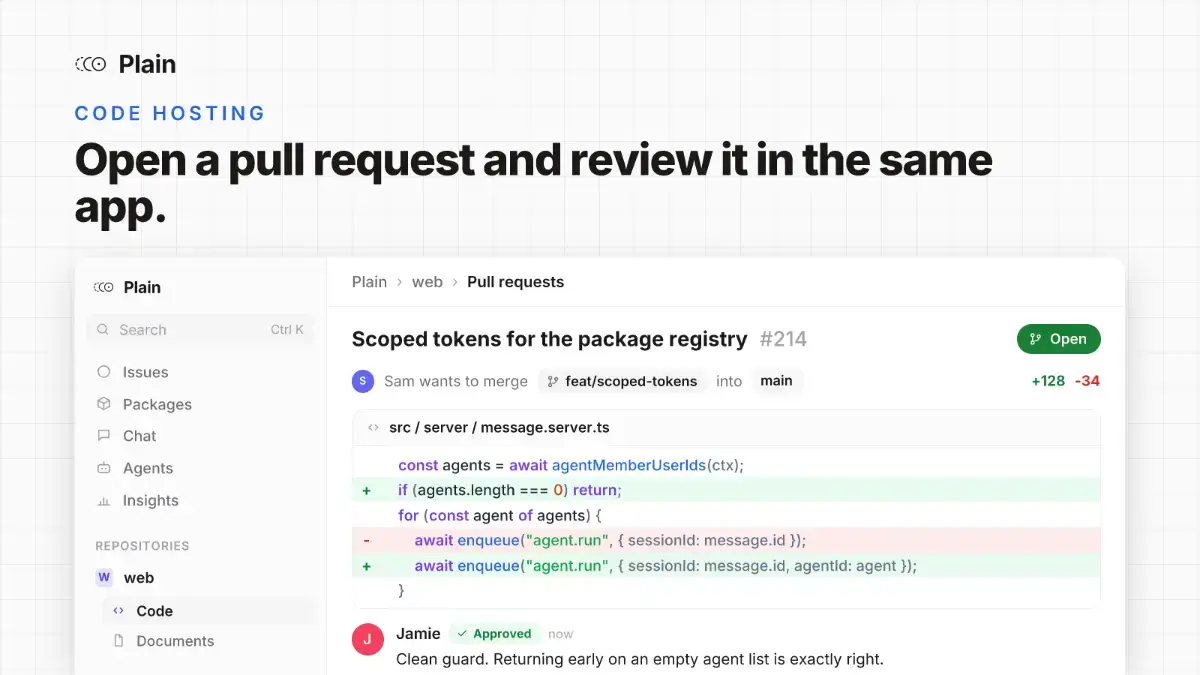Click the Approved badge next to Jamie
Viewport: 1200px width, 675px height.
(494, 634)
